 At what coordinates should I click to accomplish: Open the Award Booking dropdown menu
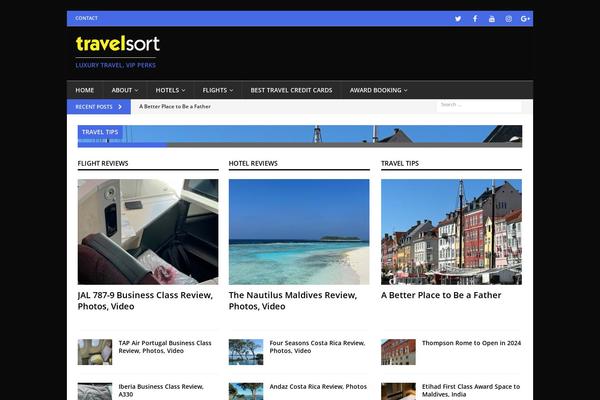[378, 90]
